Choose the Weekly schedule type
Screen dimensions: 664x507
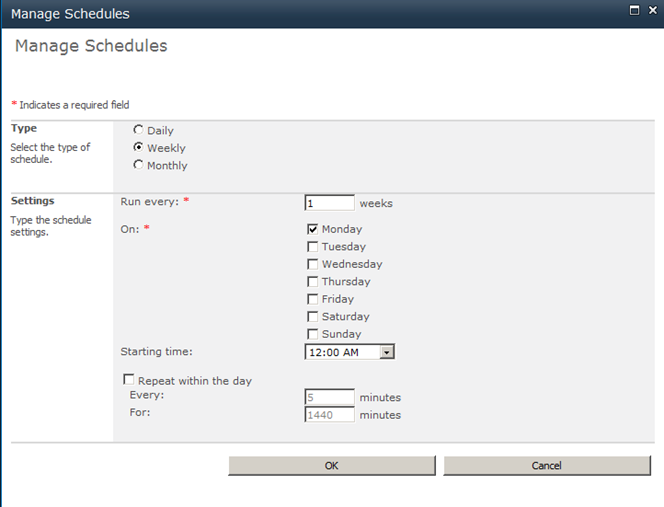(x=138, y=147)
